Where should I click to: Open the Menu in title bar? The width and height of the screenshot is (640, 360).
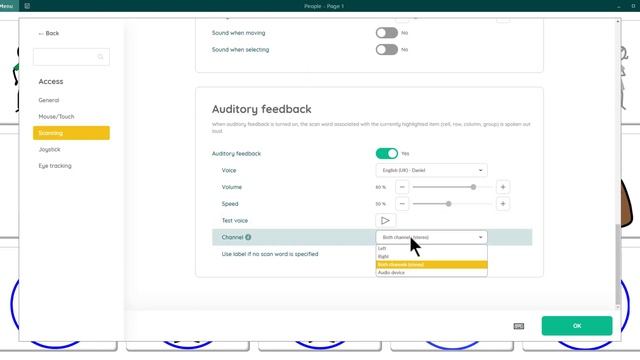pos(7,6)
